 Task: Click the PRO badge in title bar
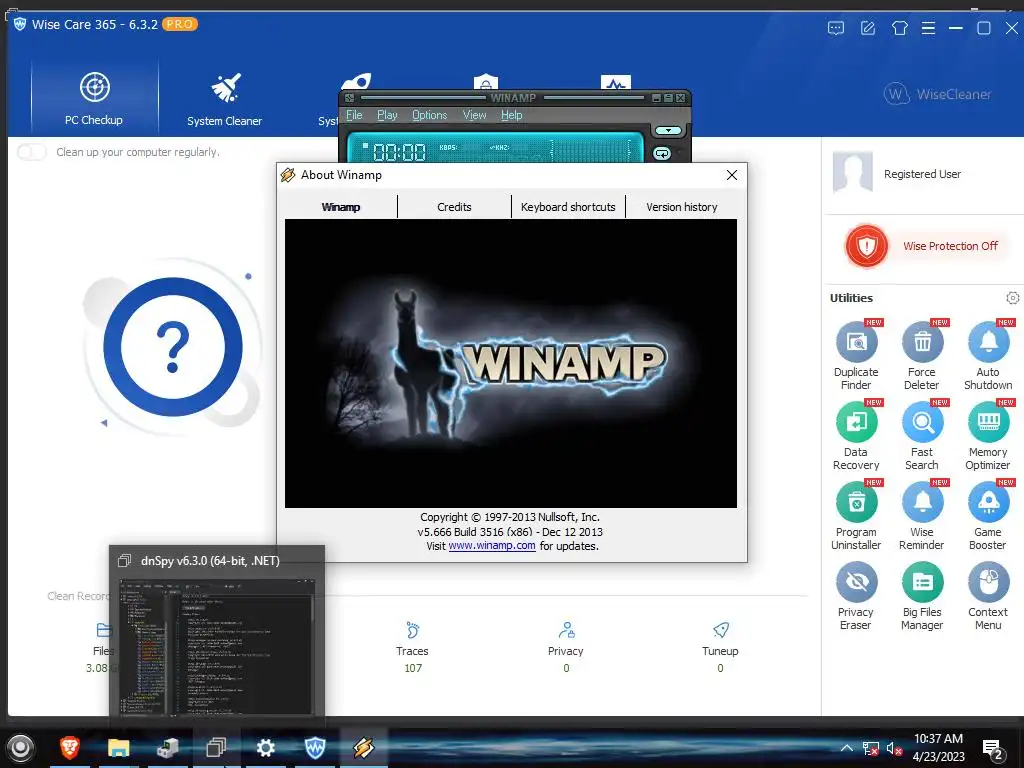[x=180, y=24]
